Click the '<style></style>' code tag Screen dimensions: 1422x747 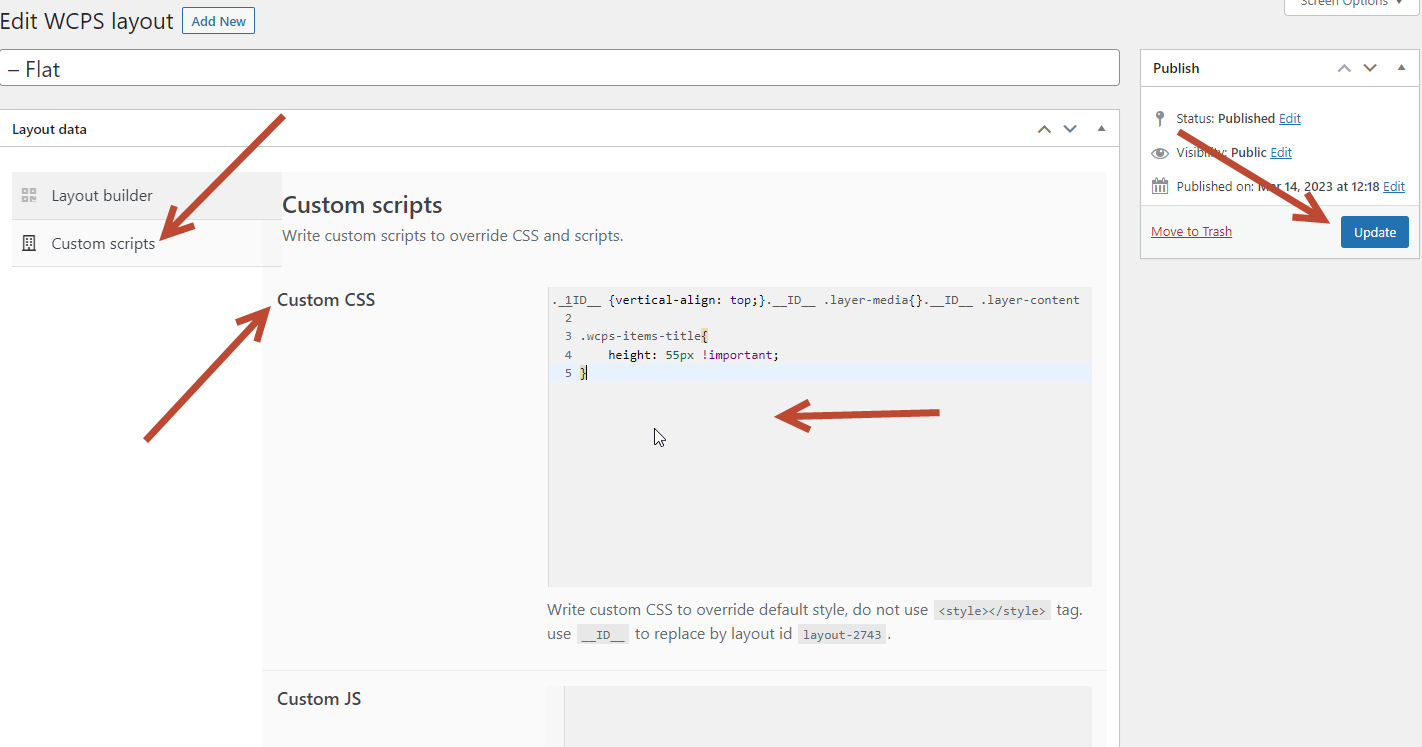[x=992, y=610]
